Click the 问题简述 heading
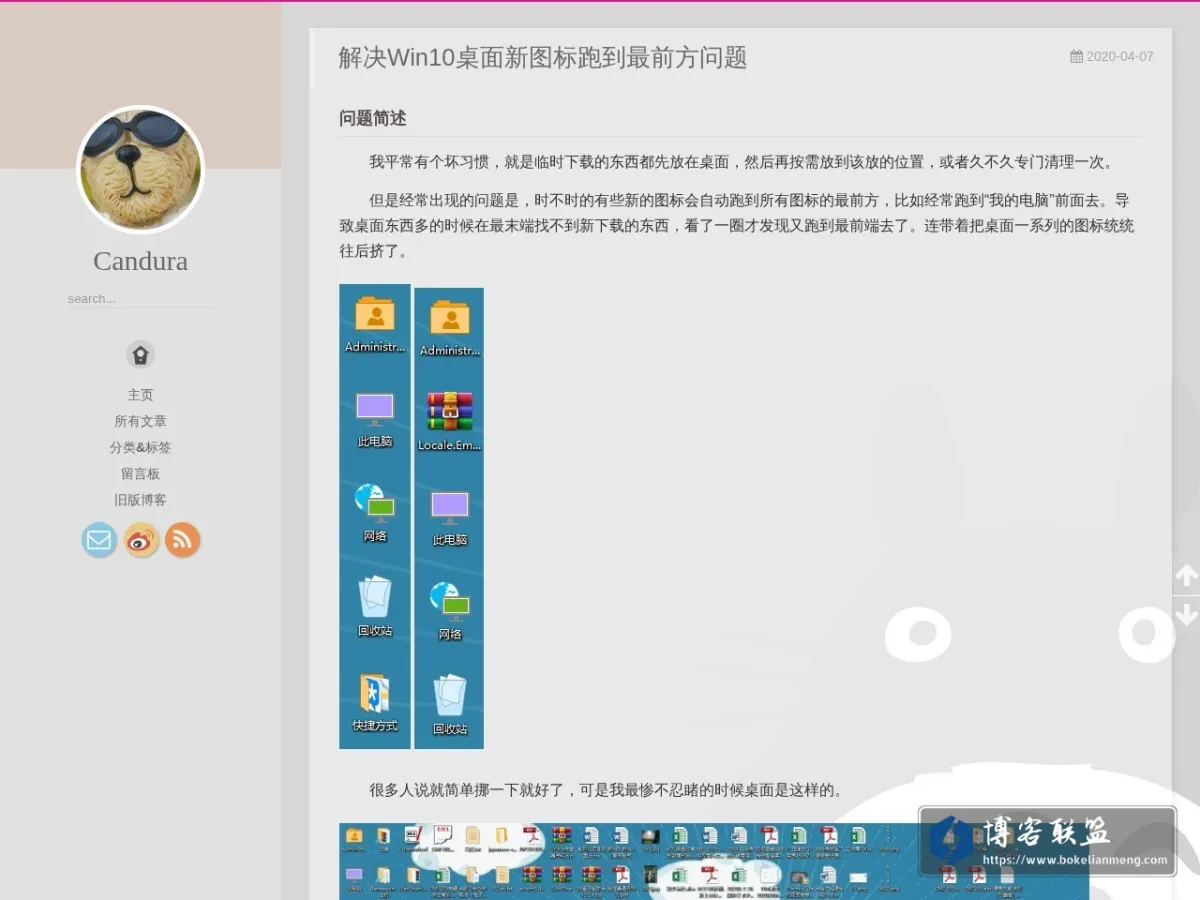This screenshot has width=1200, height=900. click(x=373, y=118)
